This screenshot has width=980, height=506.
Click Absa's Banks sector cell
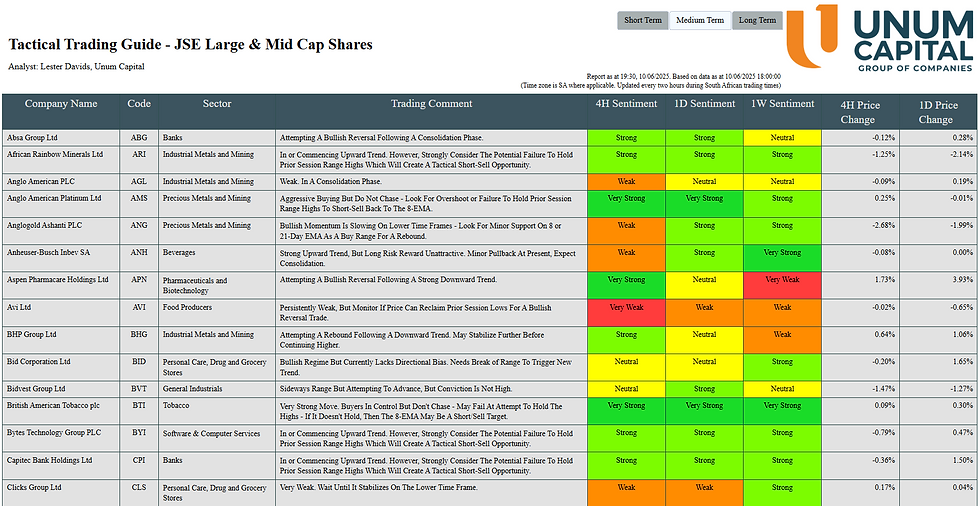[217, 137]
